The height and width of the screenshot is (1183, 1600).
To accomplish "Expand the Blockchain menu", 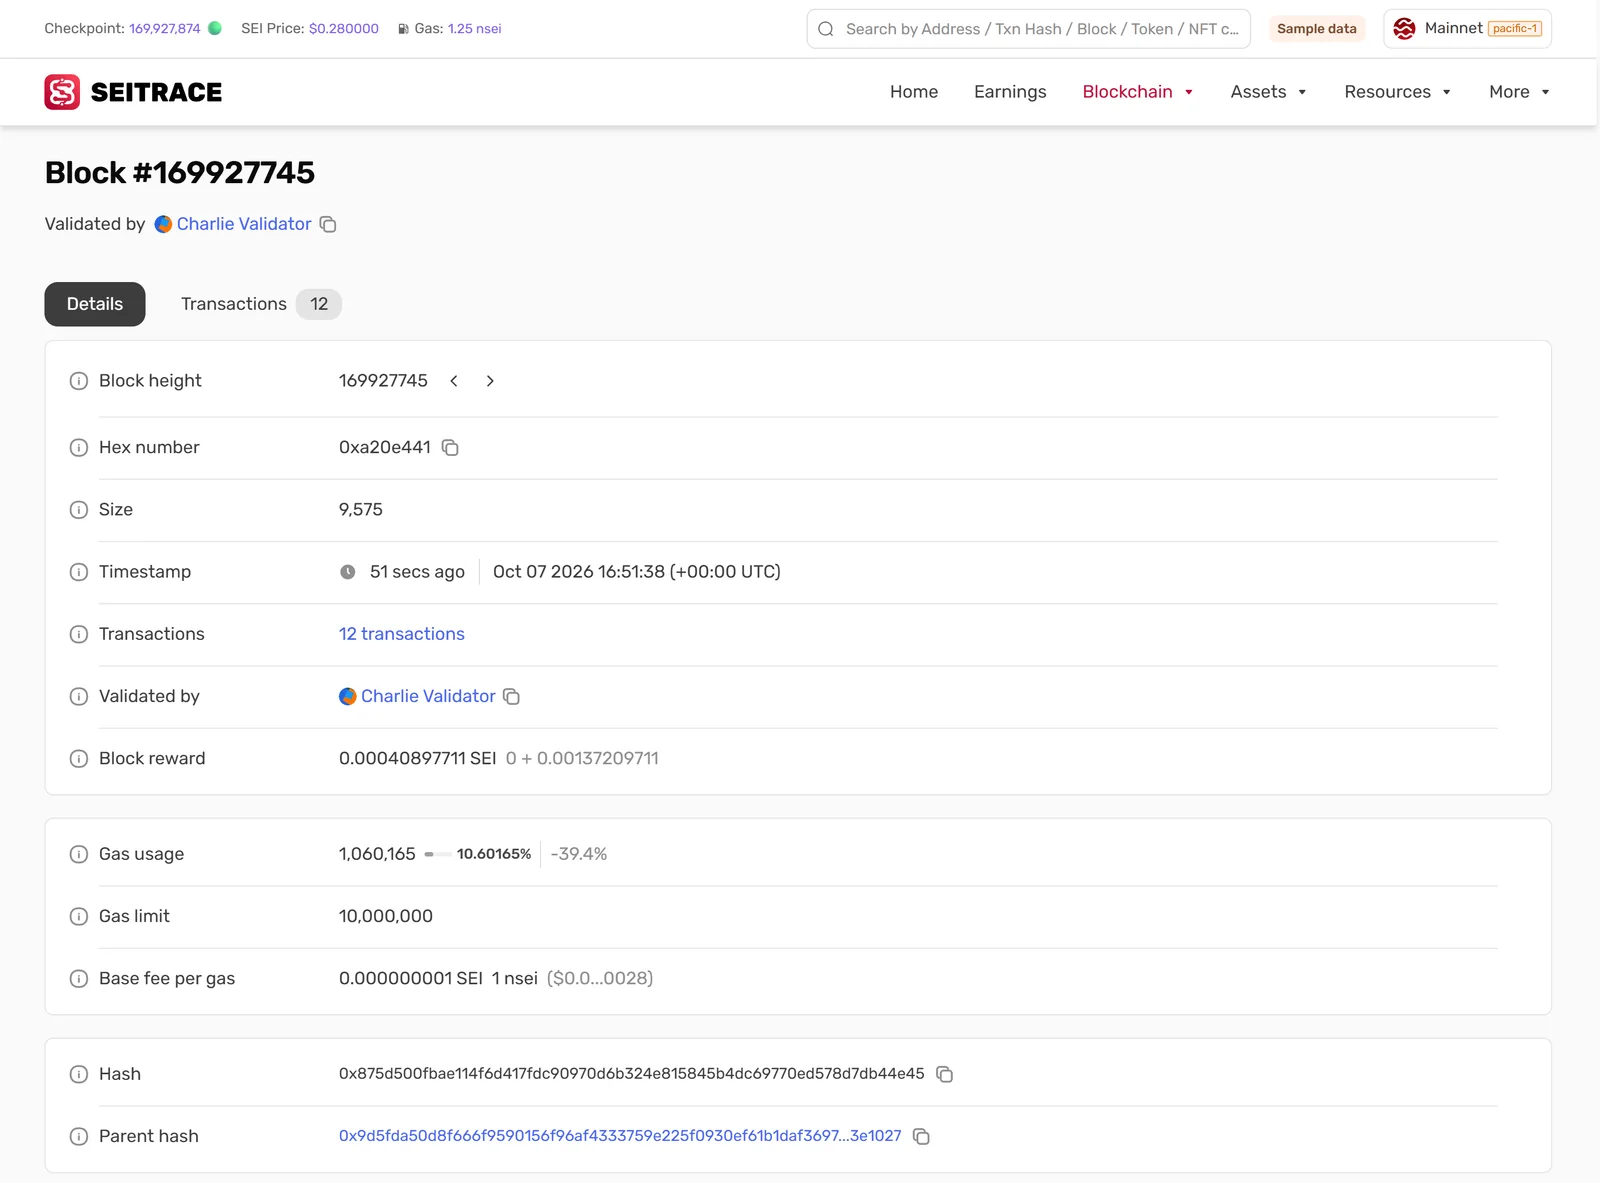I will (1138, 92).
